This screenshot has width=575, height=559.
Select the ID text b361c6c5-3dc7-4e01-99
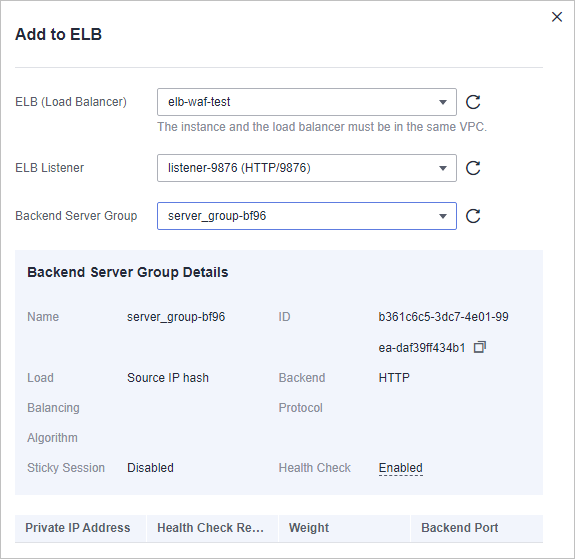(443, 317)
